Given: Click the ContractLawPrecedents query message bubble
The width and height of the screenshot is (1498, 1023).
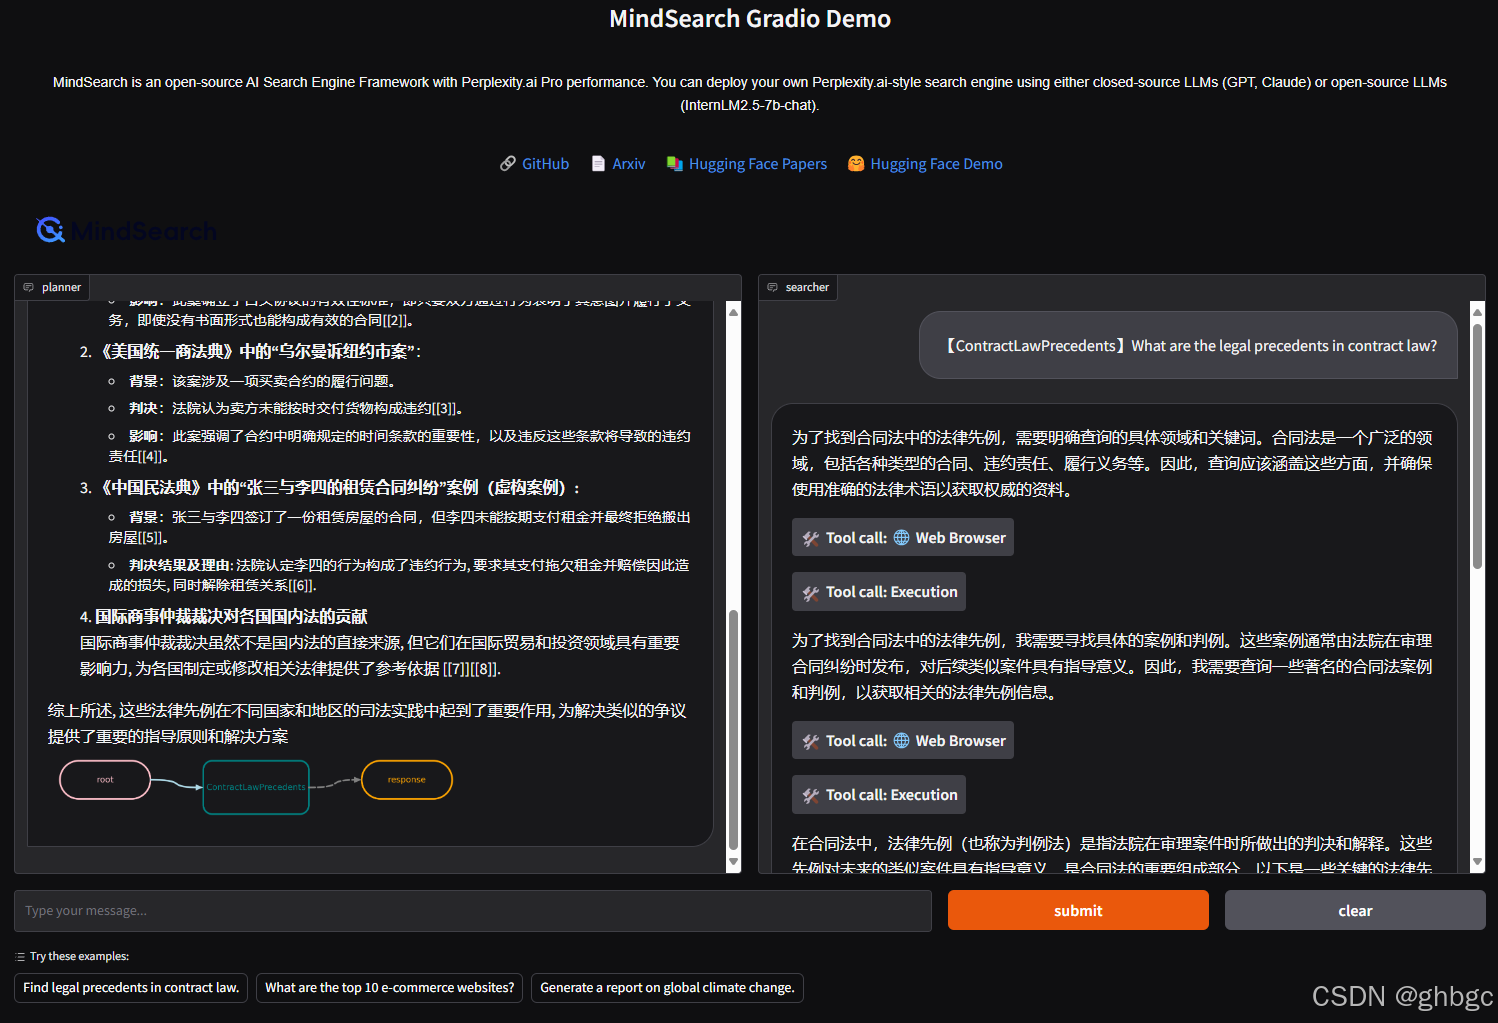Looking at the screenshot, I should tap(1188, 346).
